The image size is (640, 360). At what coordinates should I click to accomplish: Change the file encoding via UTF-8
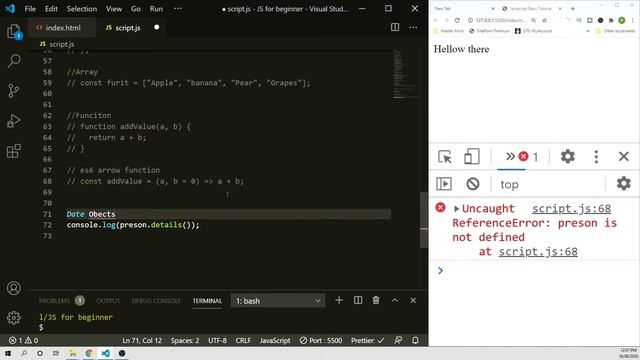(217, 340)
